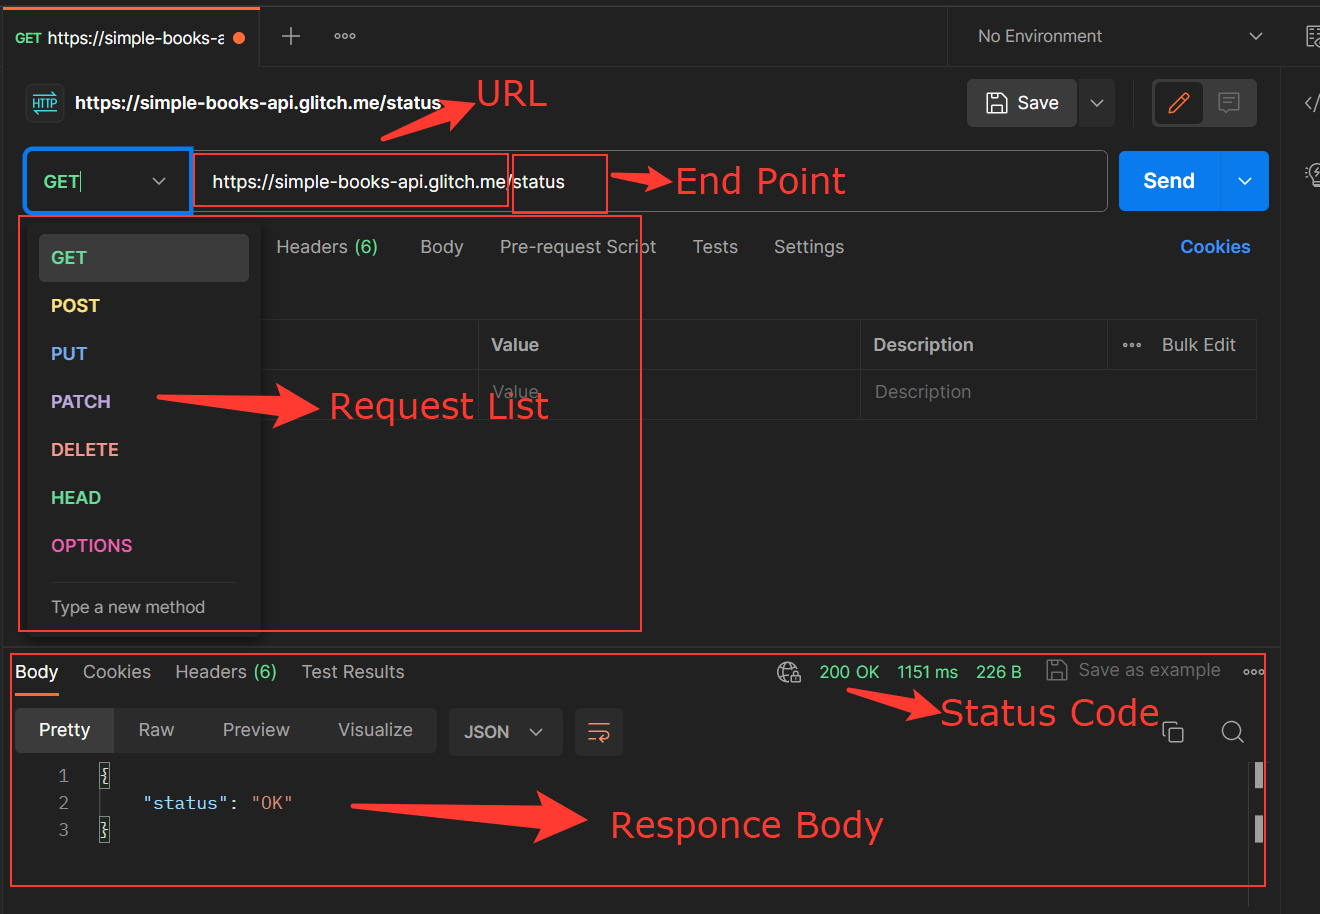Click the network globe lock icon
Screen dimensions: 1320x914
tap(789, 672)
